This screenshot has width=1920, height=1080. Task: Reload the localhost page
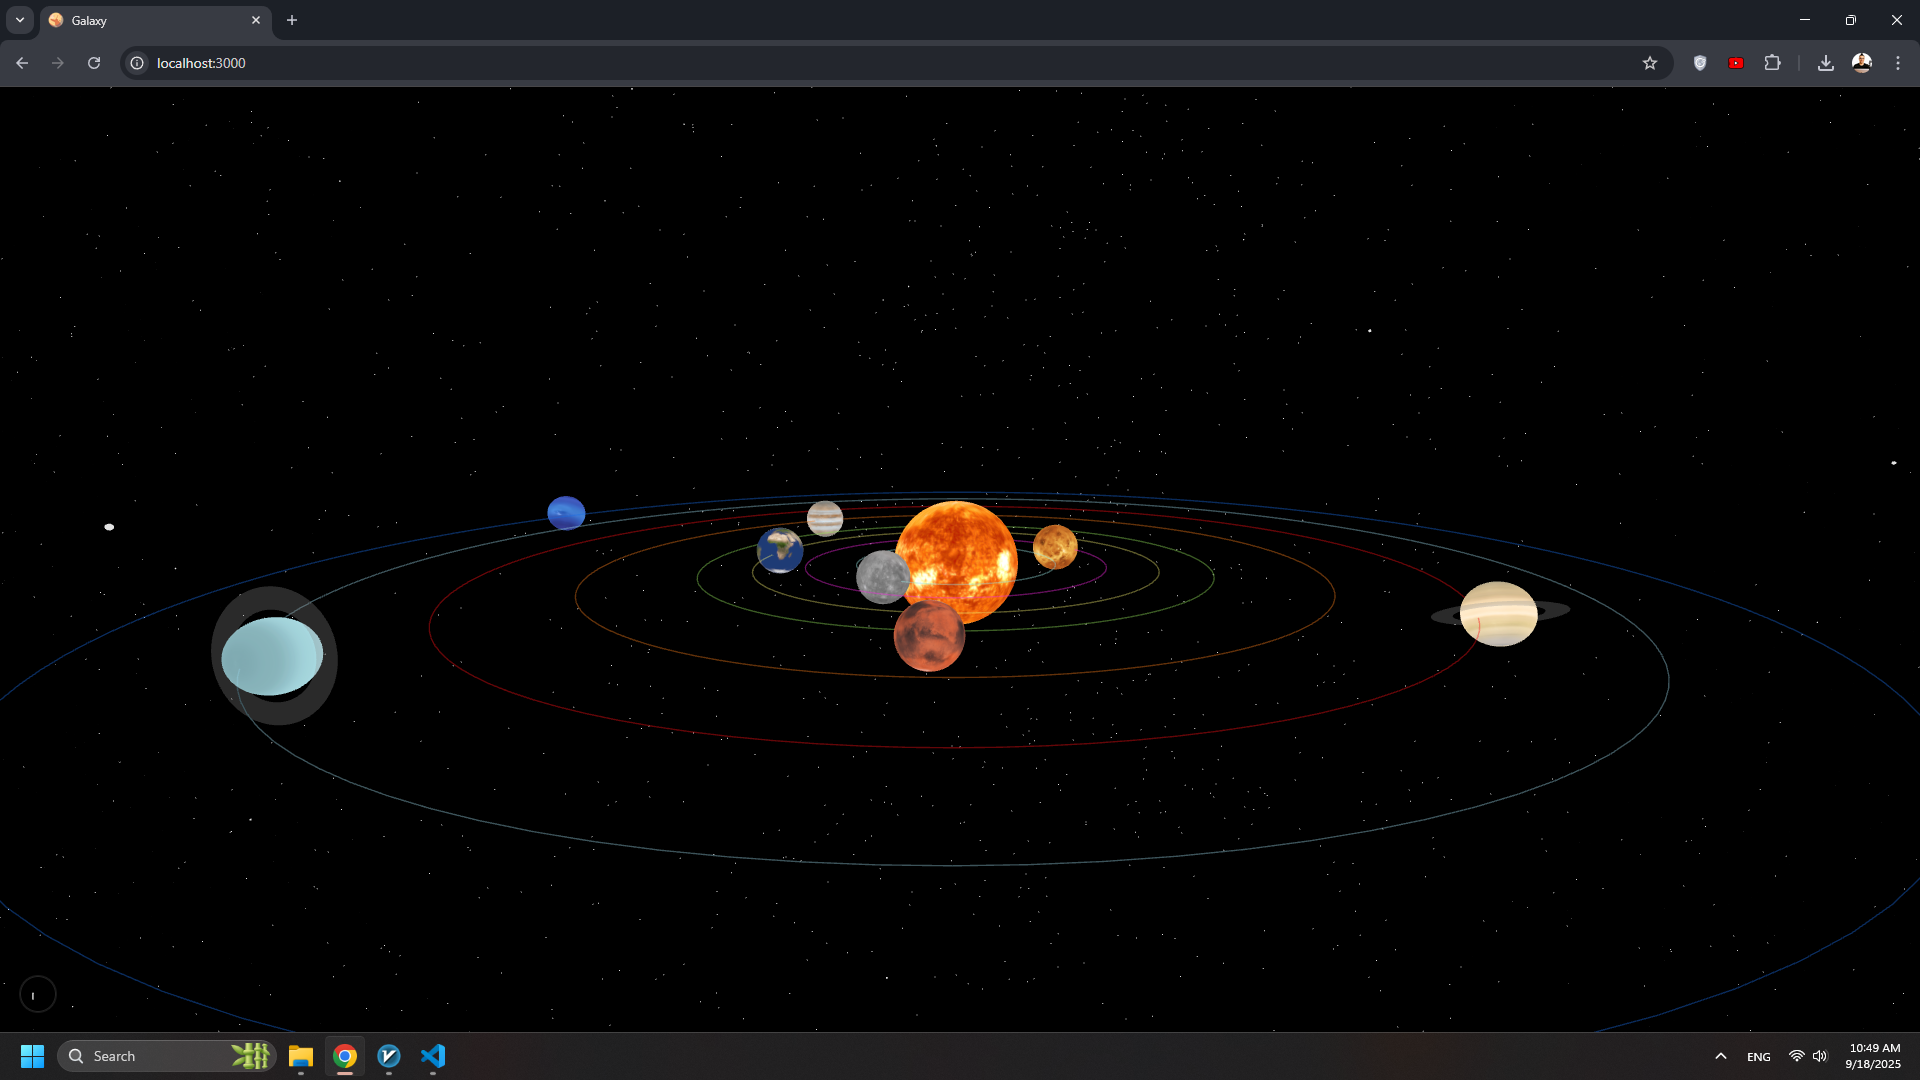click(94, 63)
